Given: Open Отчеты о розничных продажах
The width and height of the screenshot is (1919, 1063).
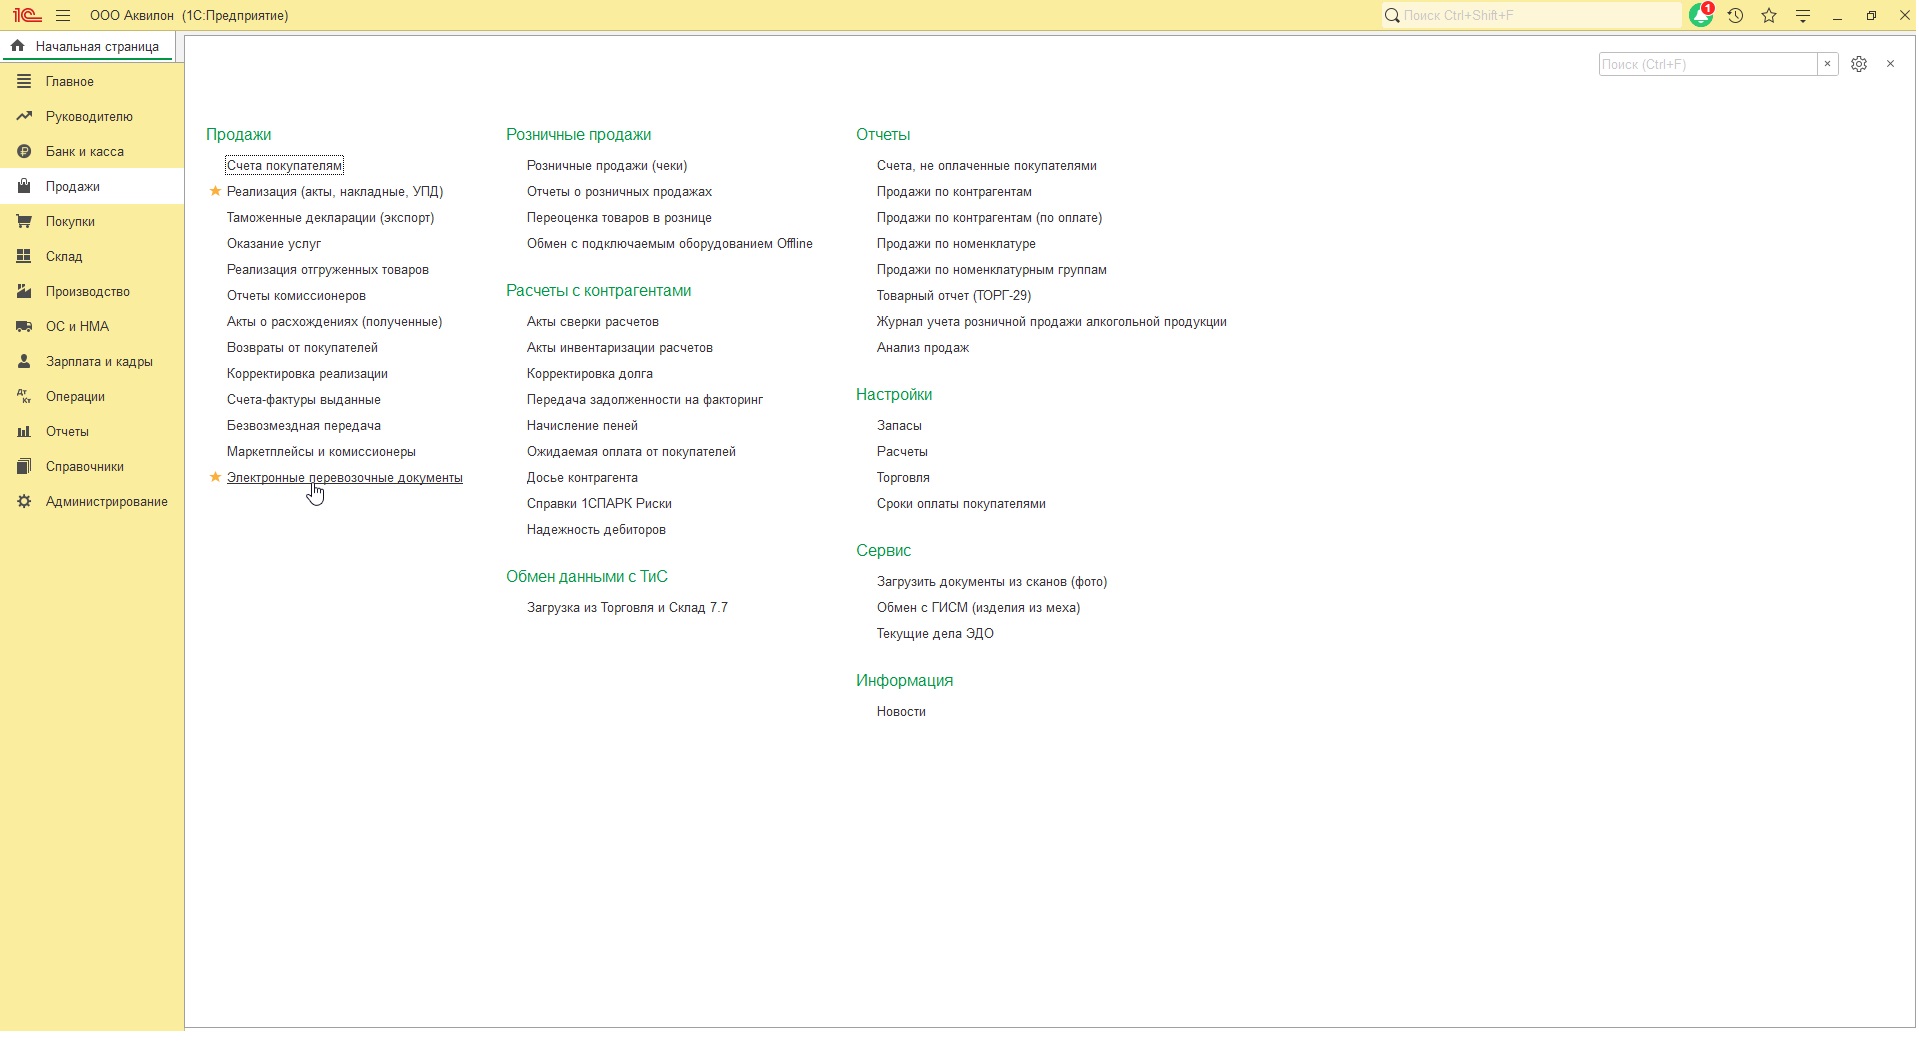Looking at the screenshot, I should (619, 191).
